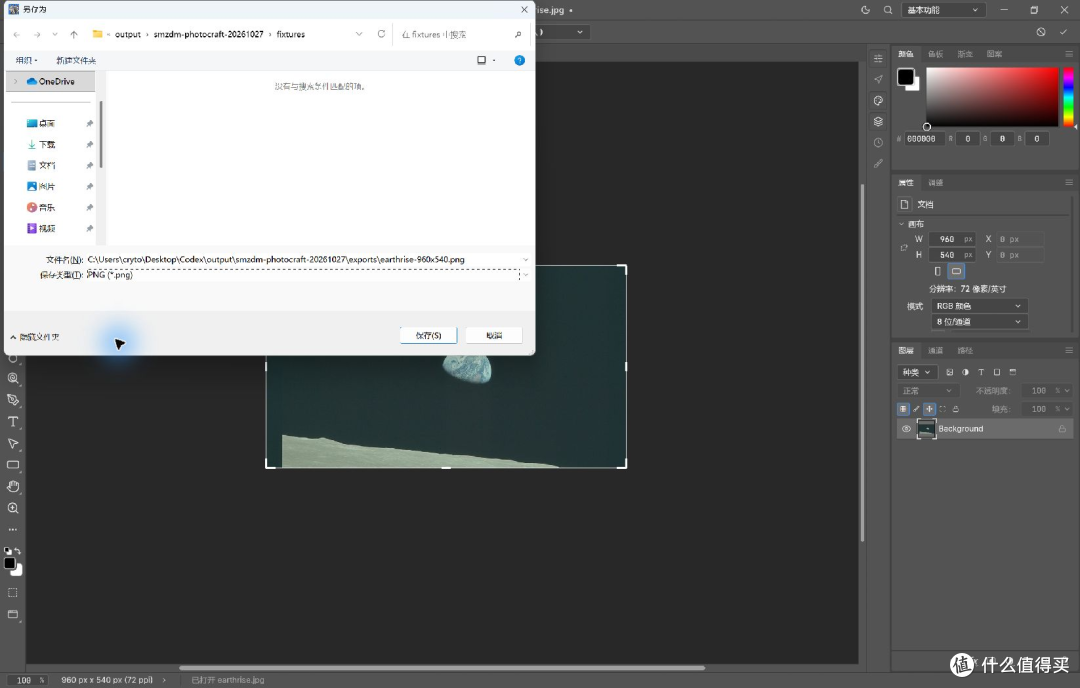Open the Adjustments sliders icon in dock
This screenshot has width=1080, height=688.
878,59
